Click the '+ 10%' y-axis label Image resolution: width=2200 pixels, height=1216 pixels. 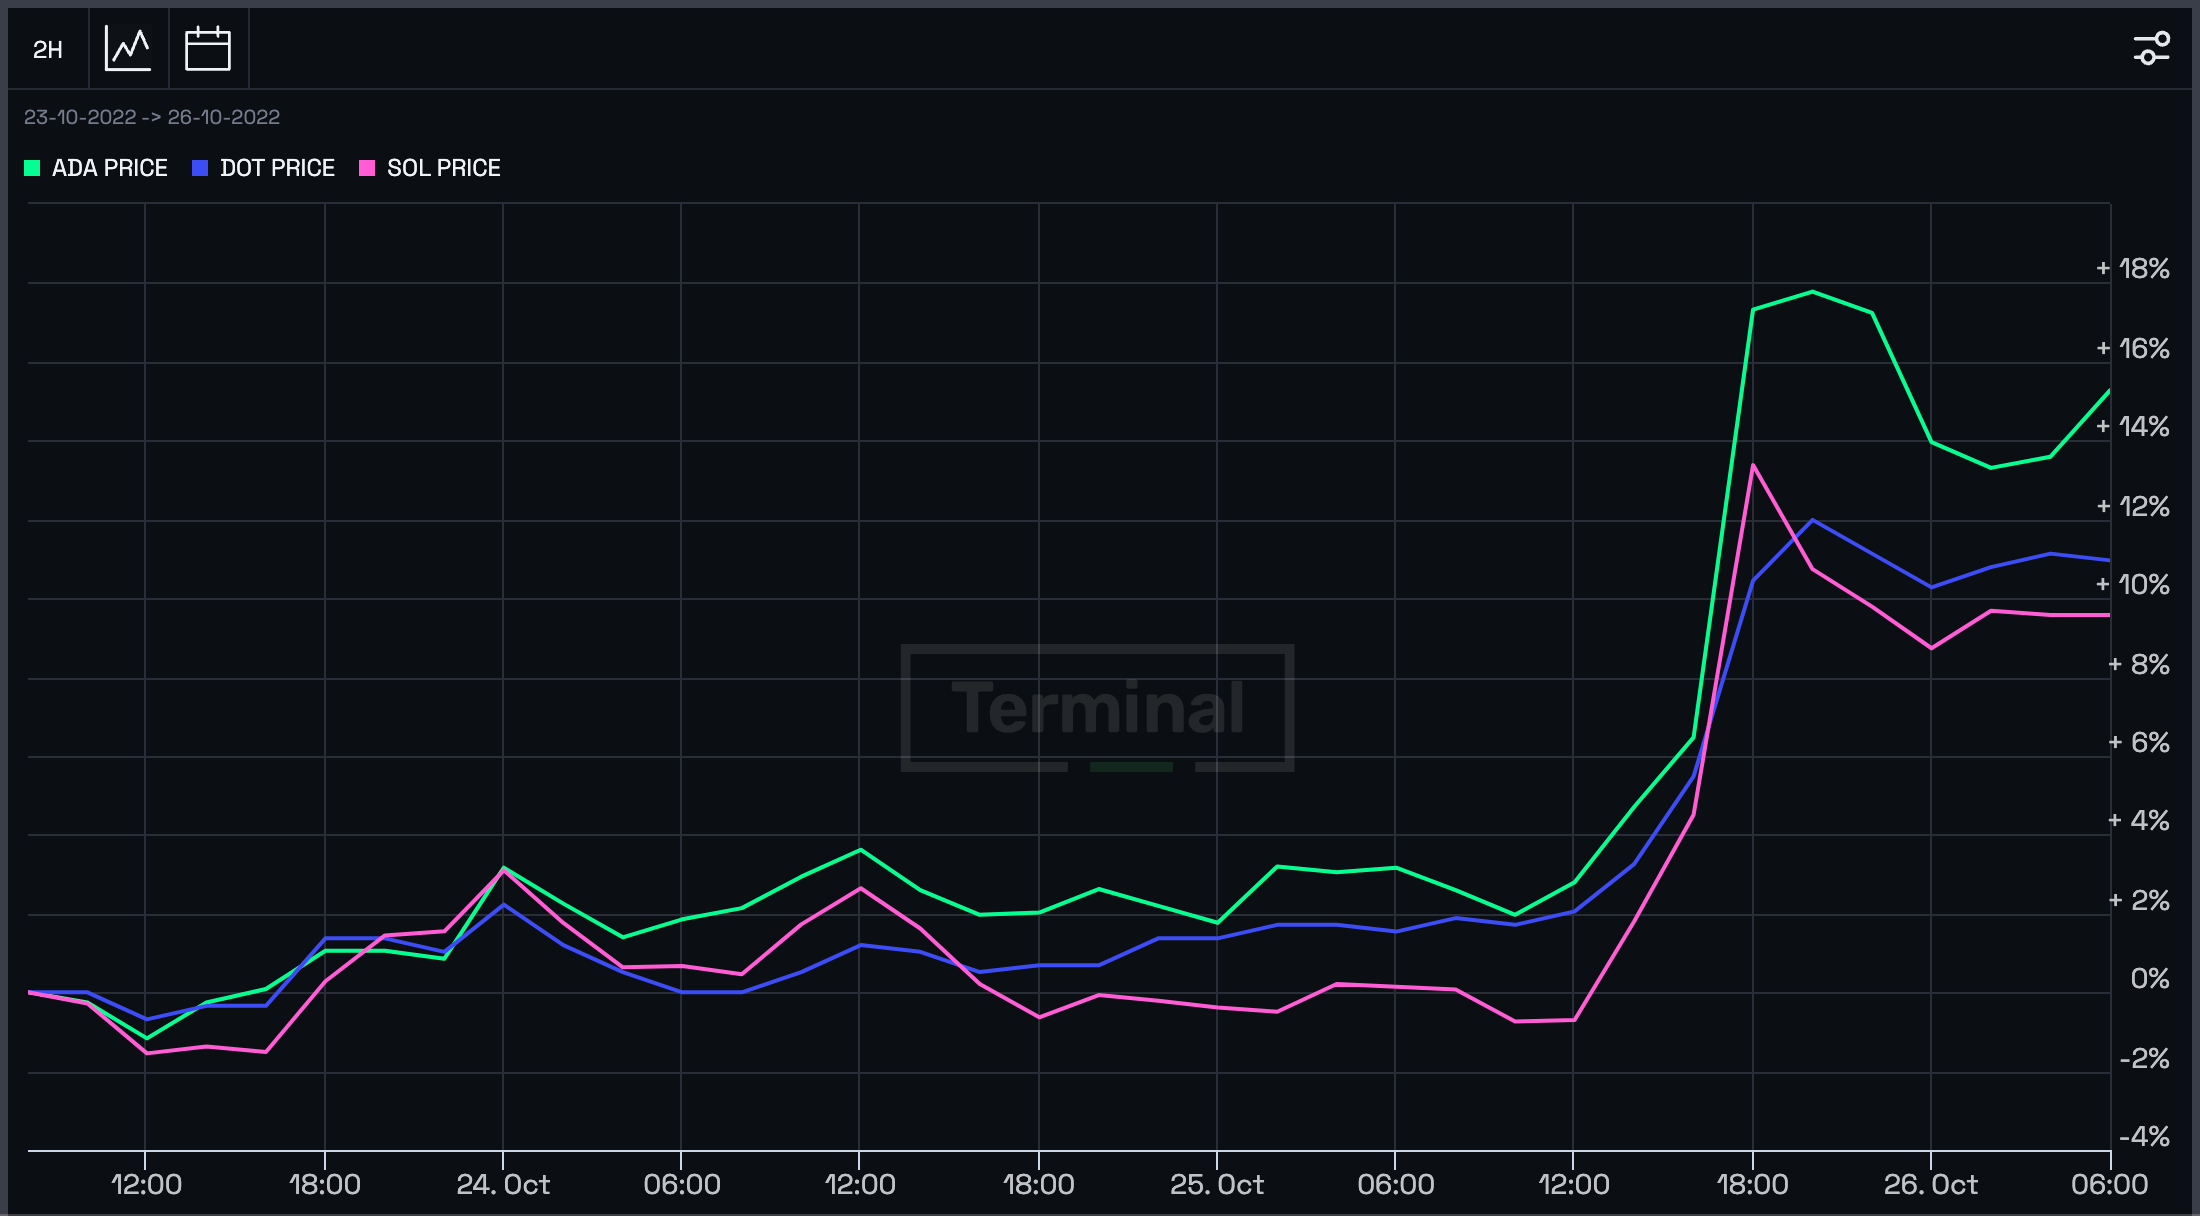click(x=2133, y=584)
